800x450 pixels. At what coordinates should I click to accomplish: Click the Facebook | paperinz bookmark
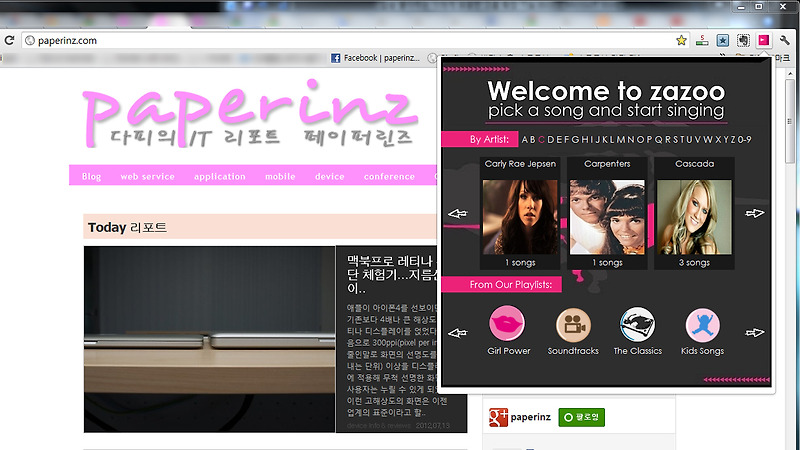[x=376, y=58]
